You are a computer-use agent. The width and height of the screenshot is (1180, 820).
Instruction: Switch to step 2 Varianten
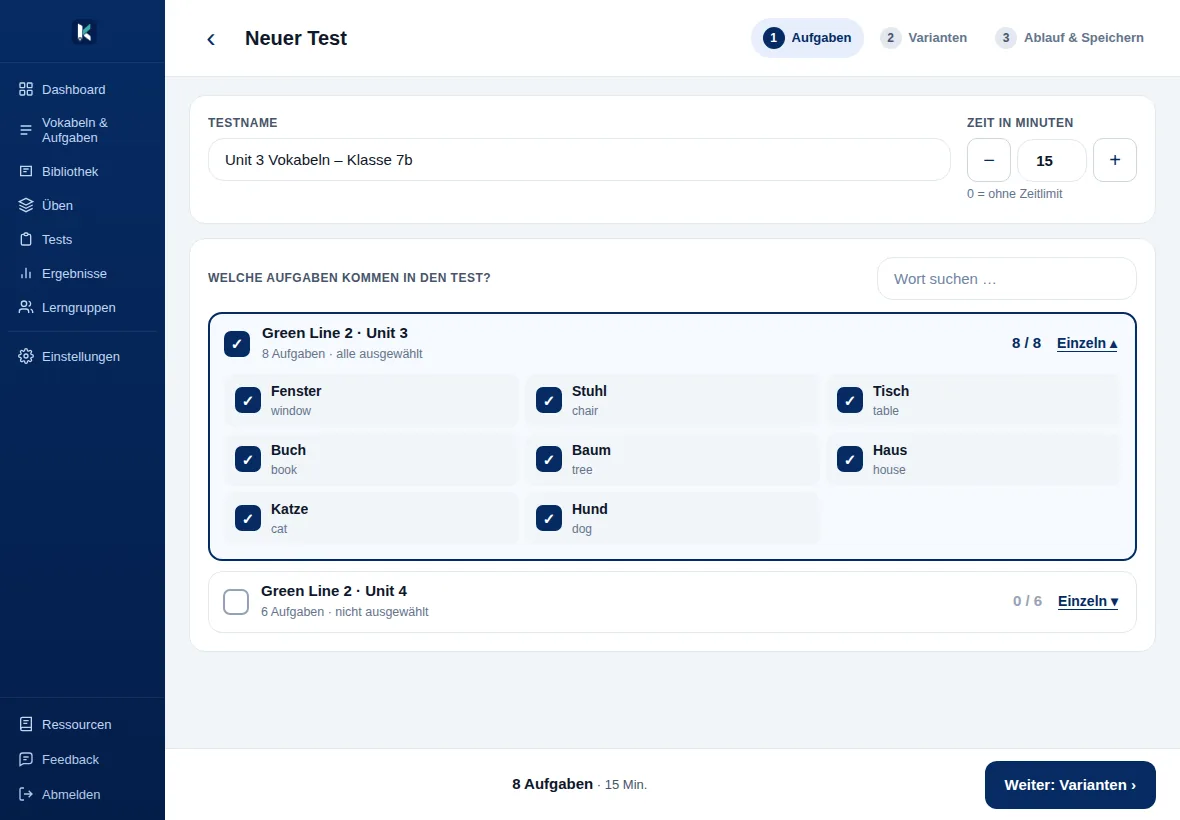coord(924,38)
